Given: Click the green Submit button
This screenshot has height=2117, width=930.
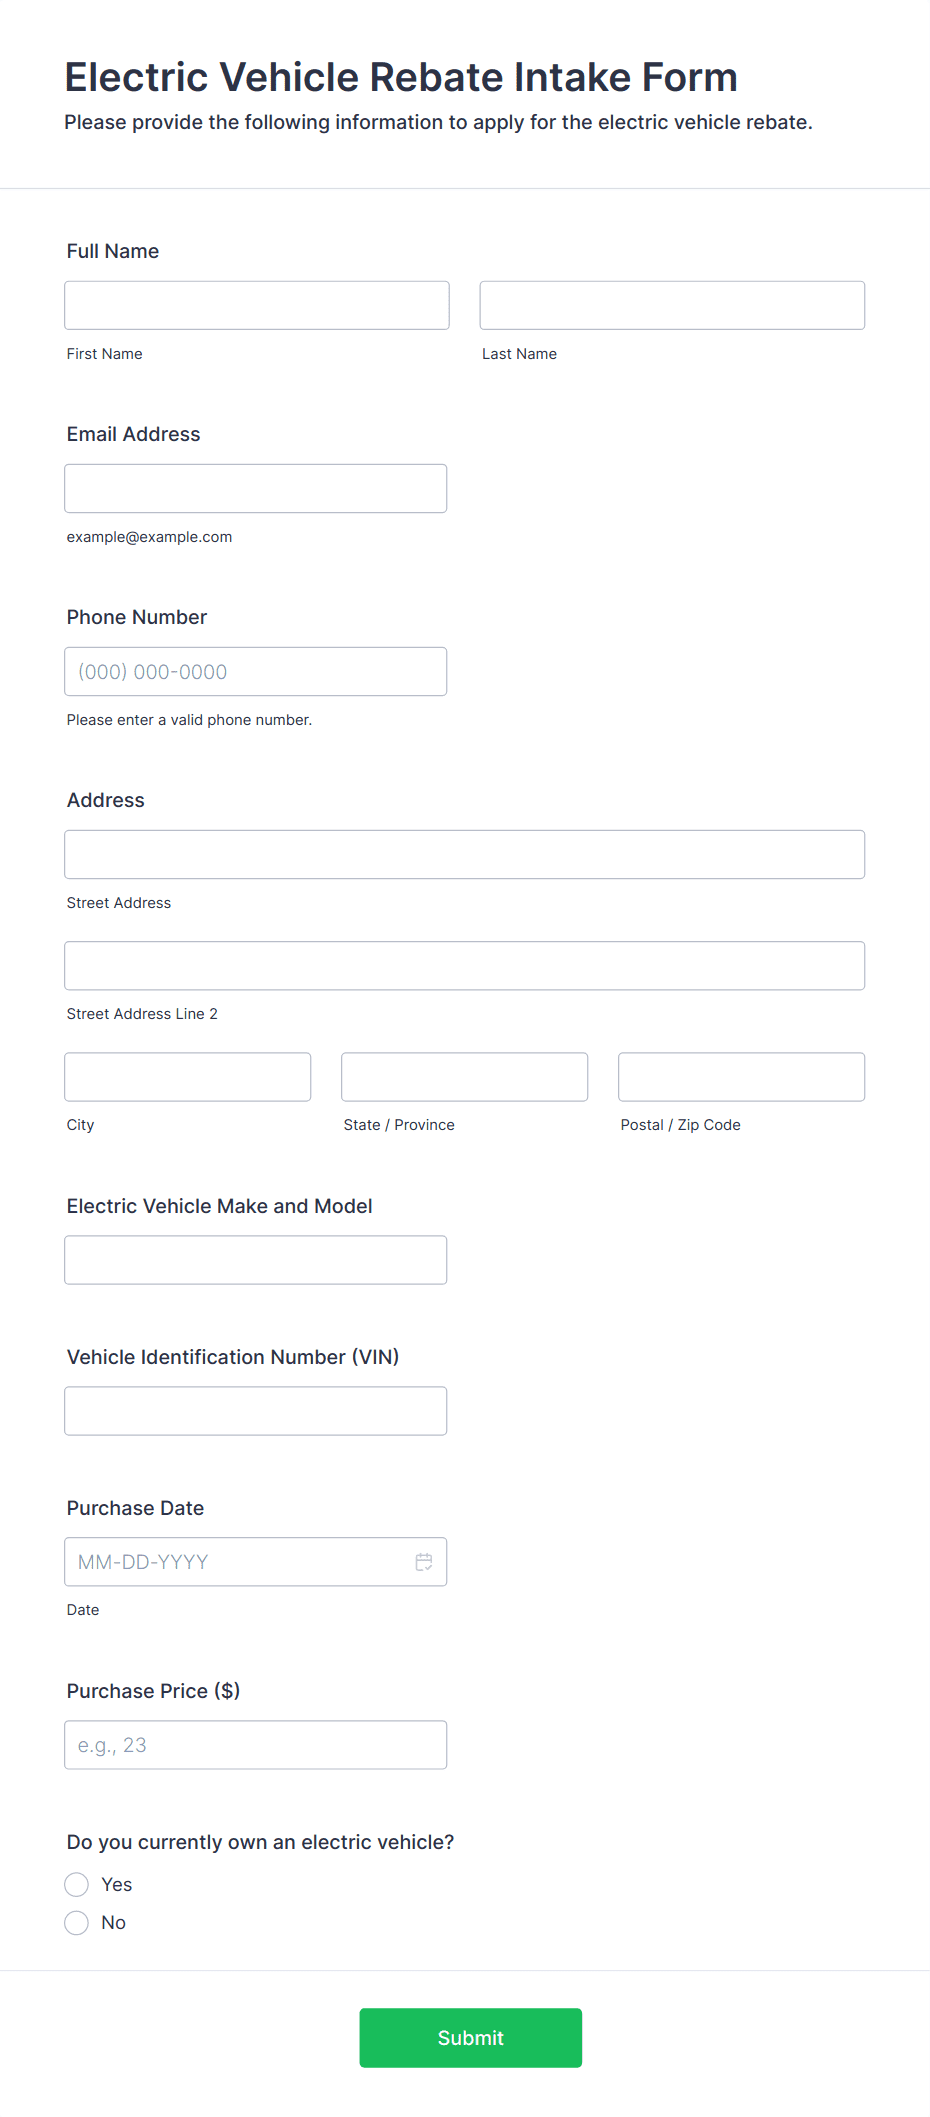Looking at the screenshot, I should click(471, 2038).
